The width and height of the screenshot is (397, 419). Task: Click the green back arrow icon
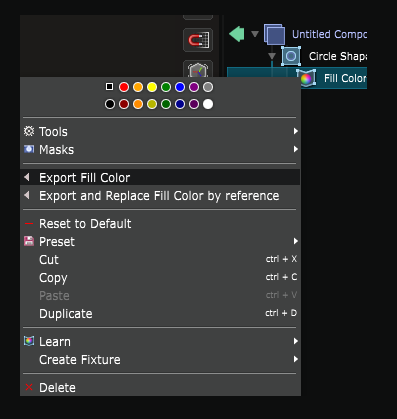pos(237,34)
